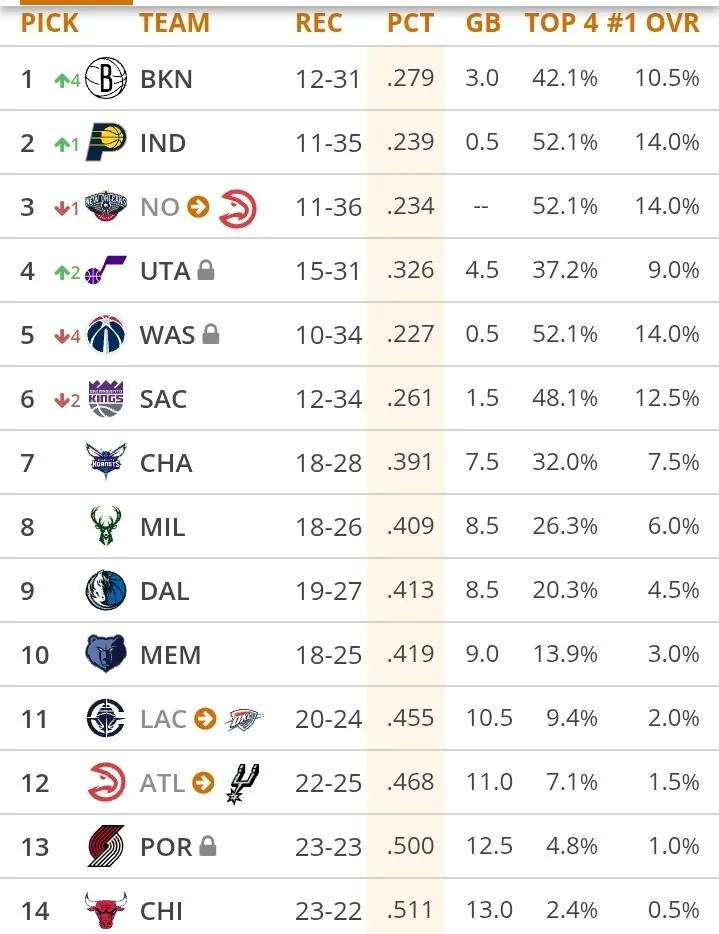Click the Brooklyn Nets logo
The height and width of the screenshot is (934, 719).
[x=105, y=78]
